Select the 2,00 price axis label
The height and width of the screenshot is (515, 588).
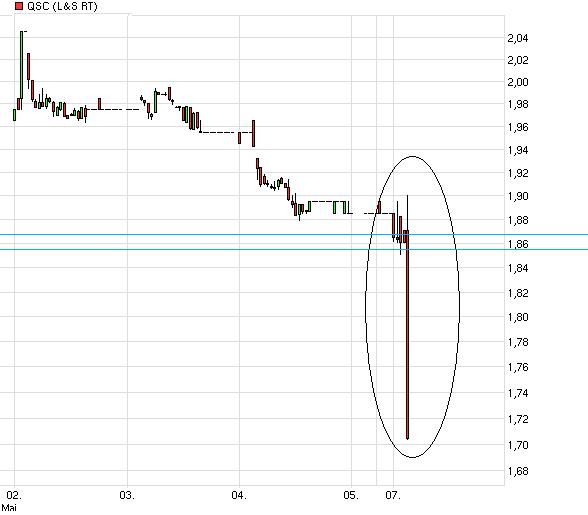point(518,82)
